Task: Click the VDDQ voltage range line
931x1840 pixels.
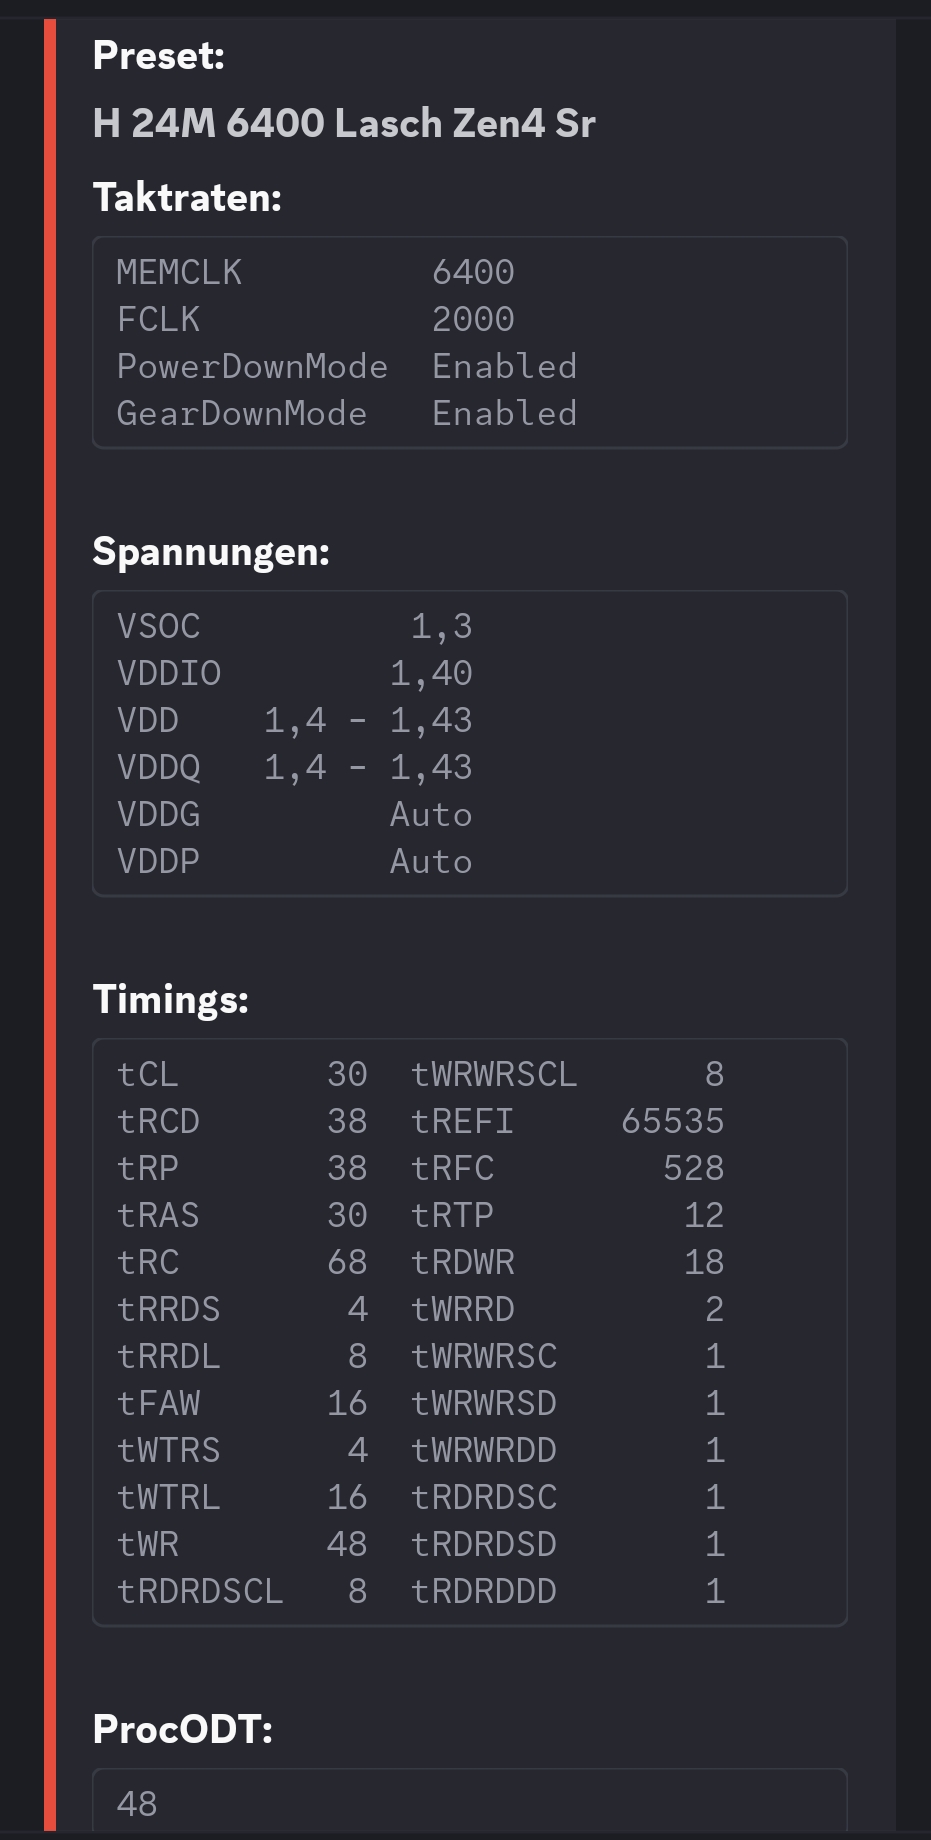Action: pos(294,767)
